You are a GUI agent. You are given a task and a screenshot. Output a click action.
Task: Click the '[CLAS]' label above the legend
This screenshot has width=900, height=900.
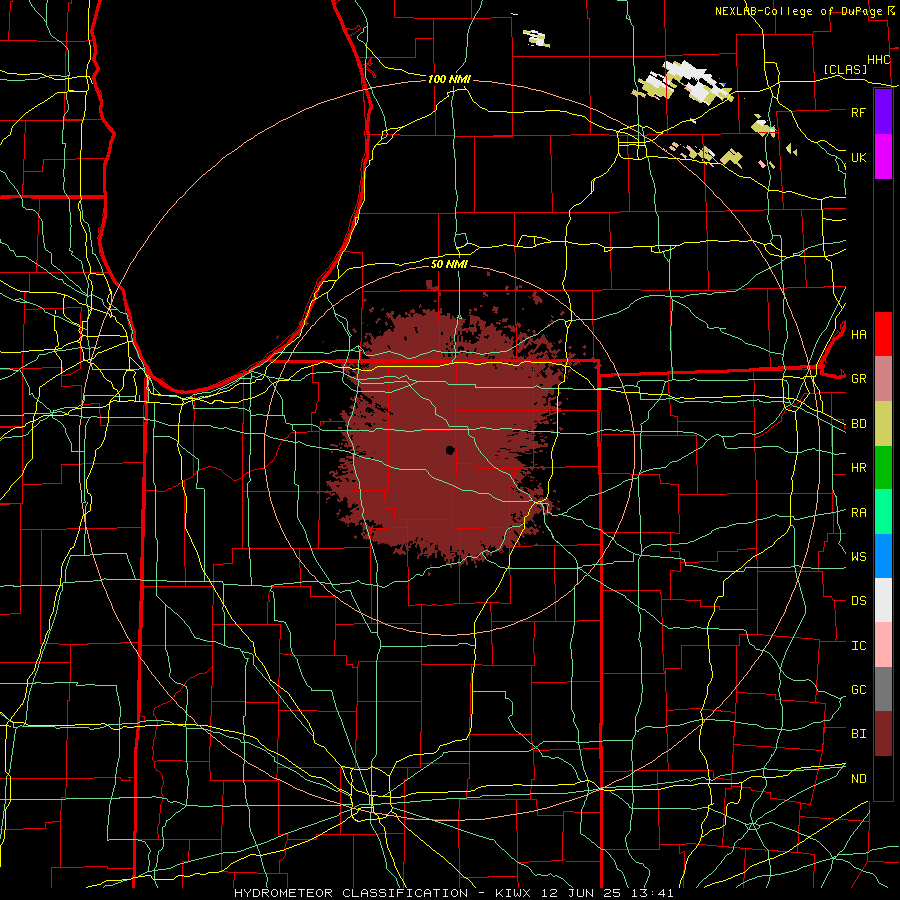pyautogui.click(x=845, y=69)
